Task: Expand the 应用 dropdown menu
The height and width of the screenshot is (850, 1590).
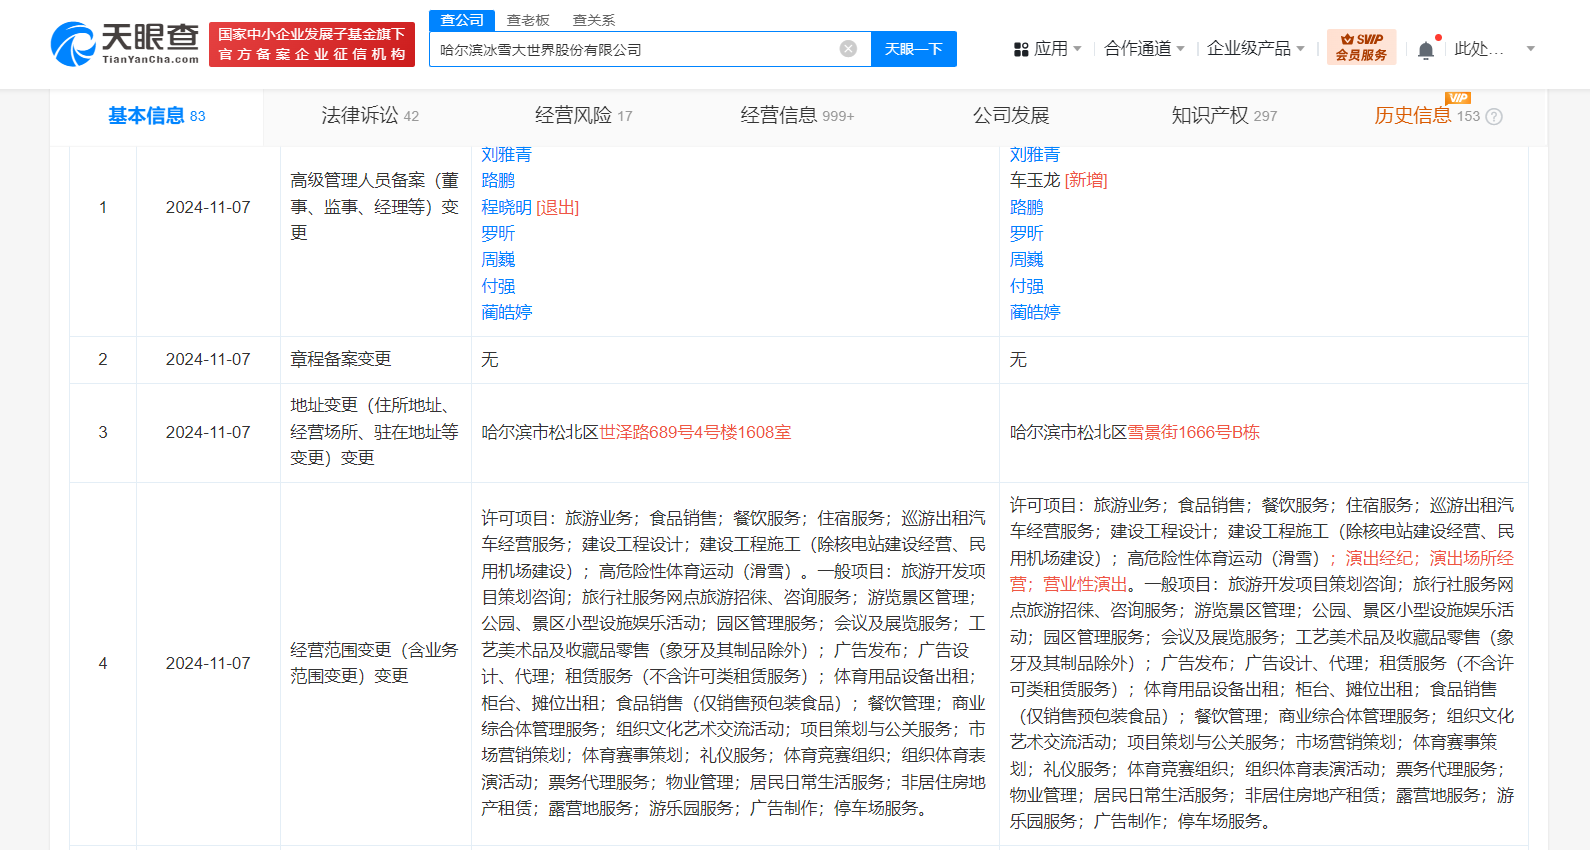Action: click(1049, 49)
